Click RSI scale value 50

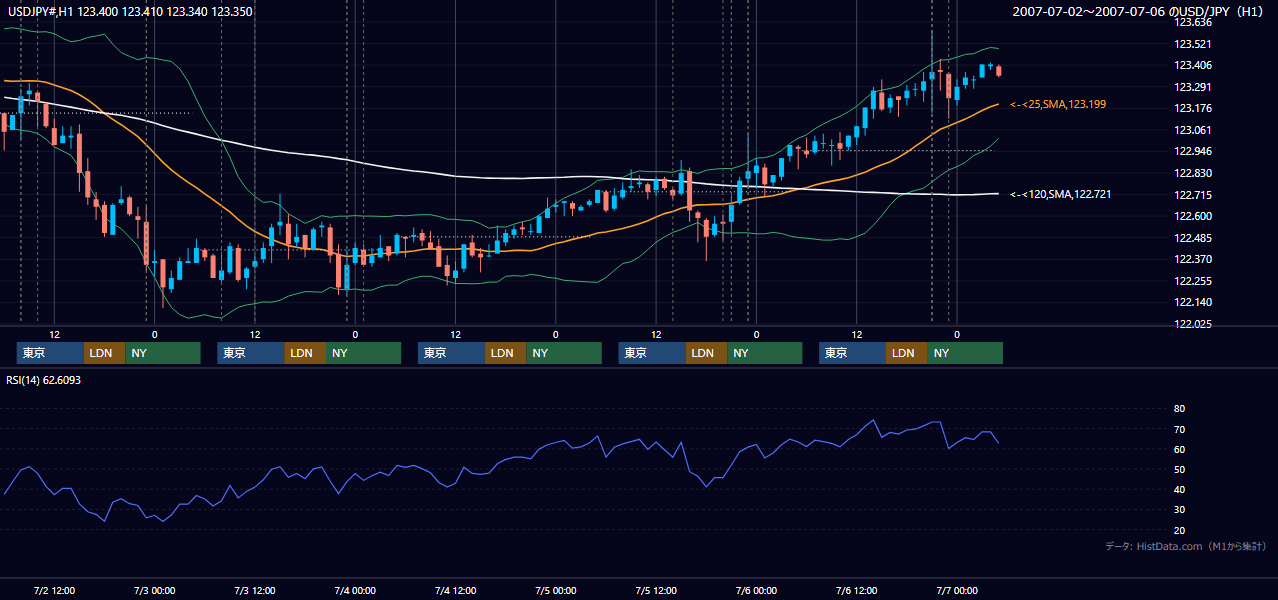[1179, 469]
